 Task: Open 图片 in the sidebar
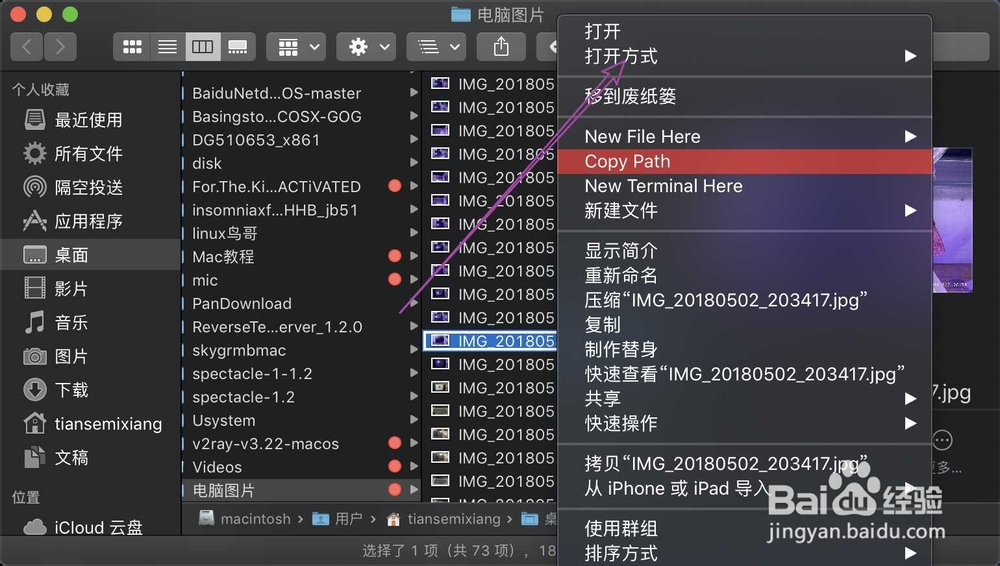[x=89, y=356]
